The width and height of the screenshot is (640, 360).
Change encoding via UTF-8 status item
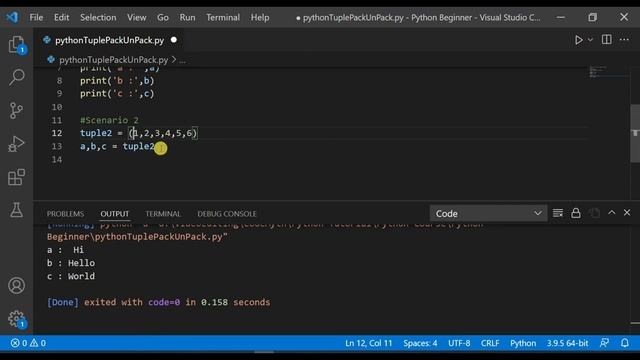[x=459, y=343]
